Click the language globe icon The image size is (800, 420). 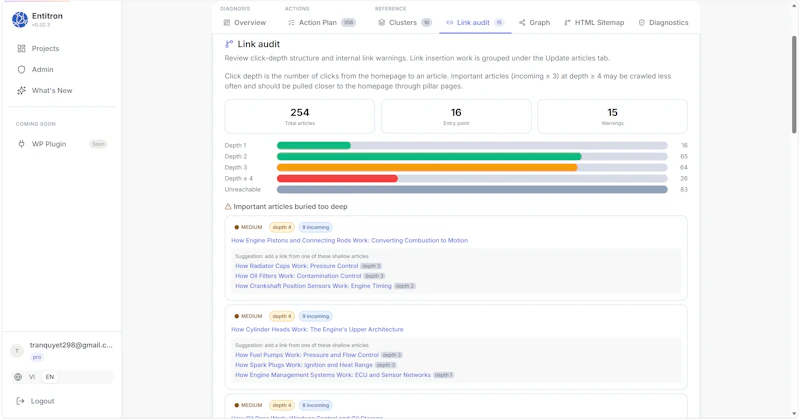pyautogui.click(x=18, y=377)
